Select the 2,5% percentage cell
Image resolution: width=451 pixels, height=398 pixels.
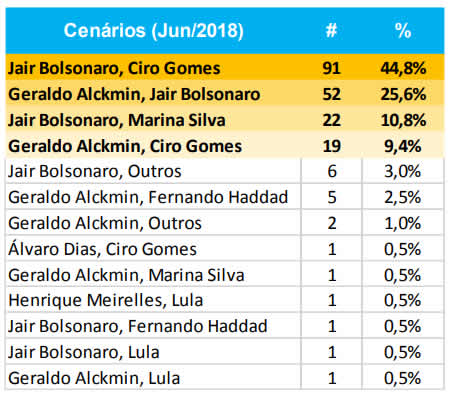(x=403, y=197)
